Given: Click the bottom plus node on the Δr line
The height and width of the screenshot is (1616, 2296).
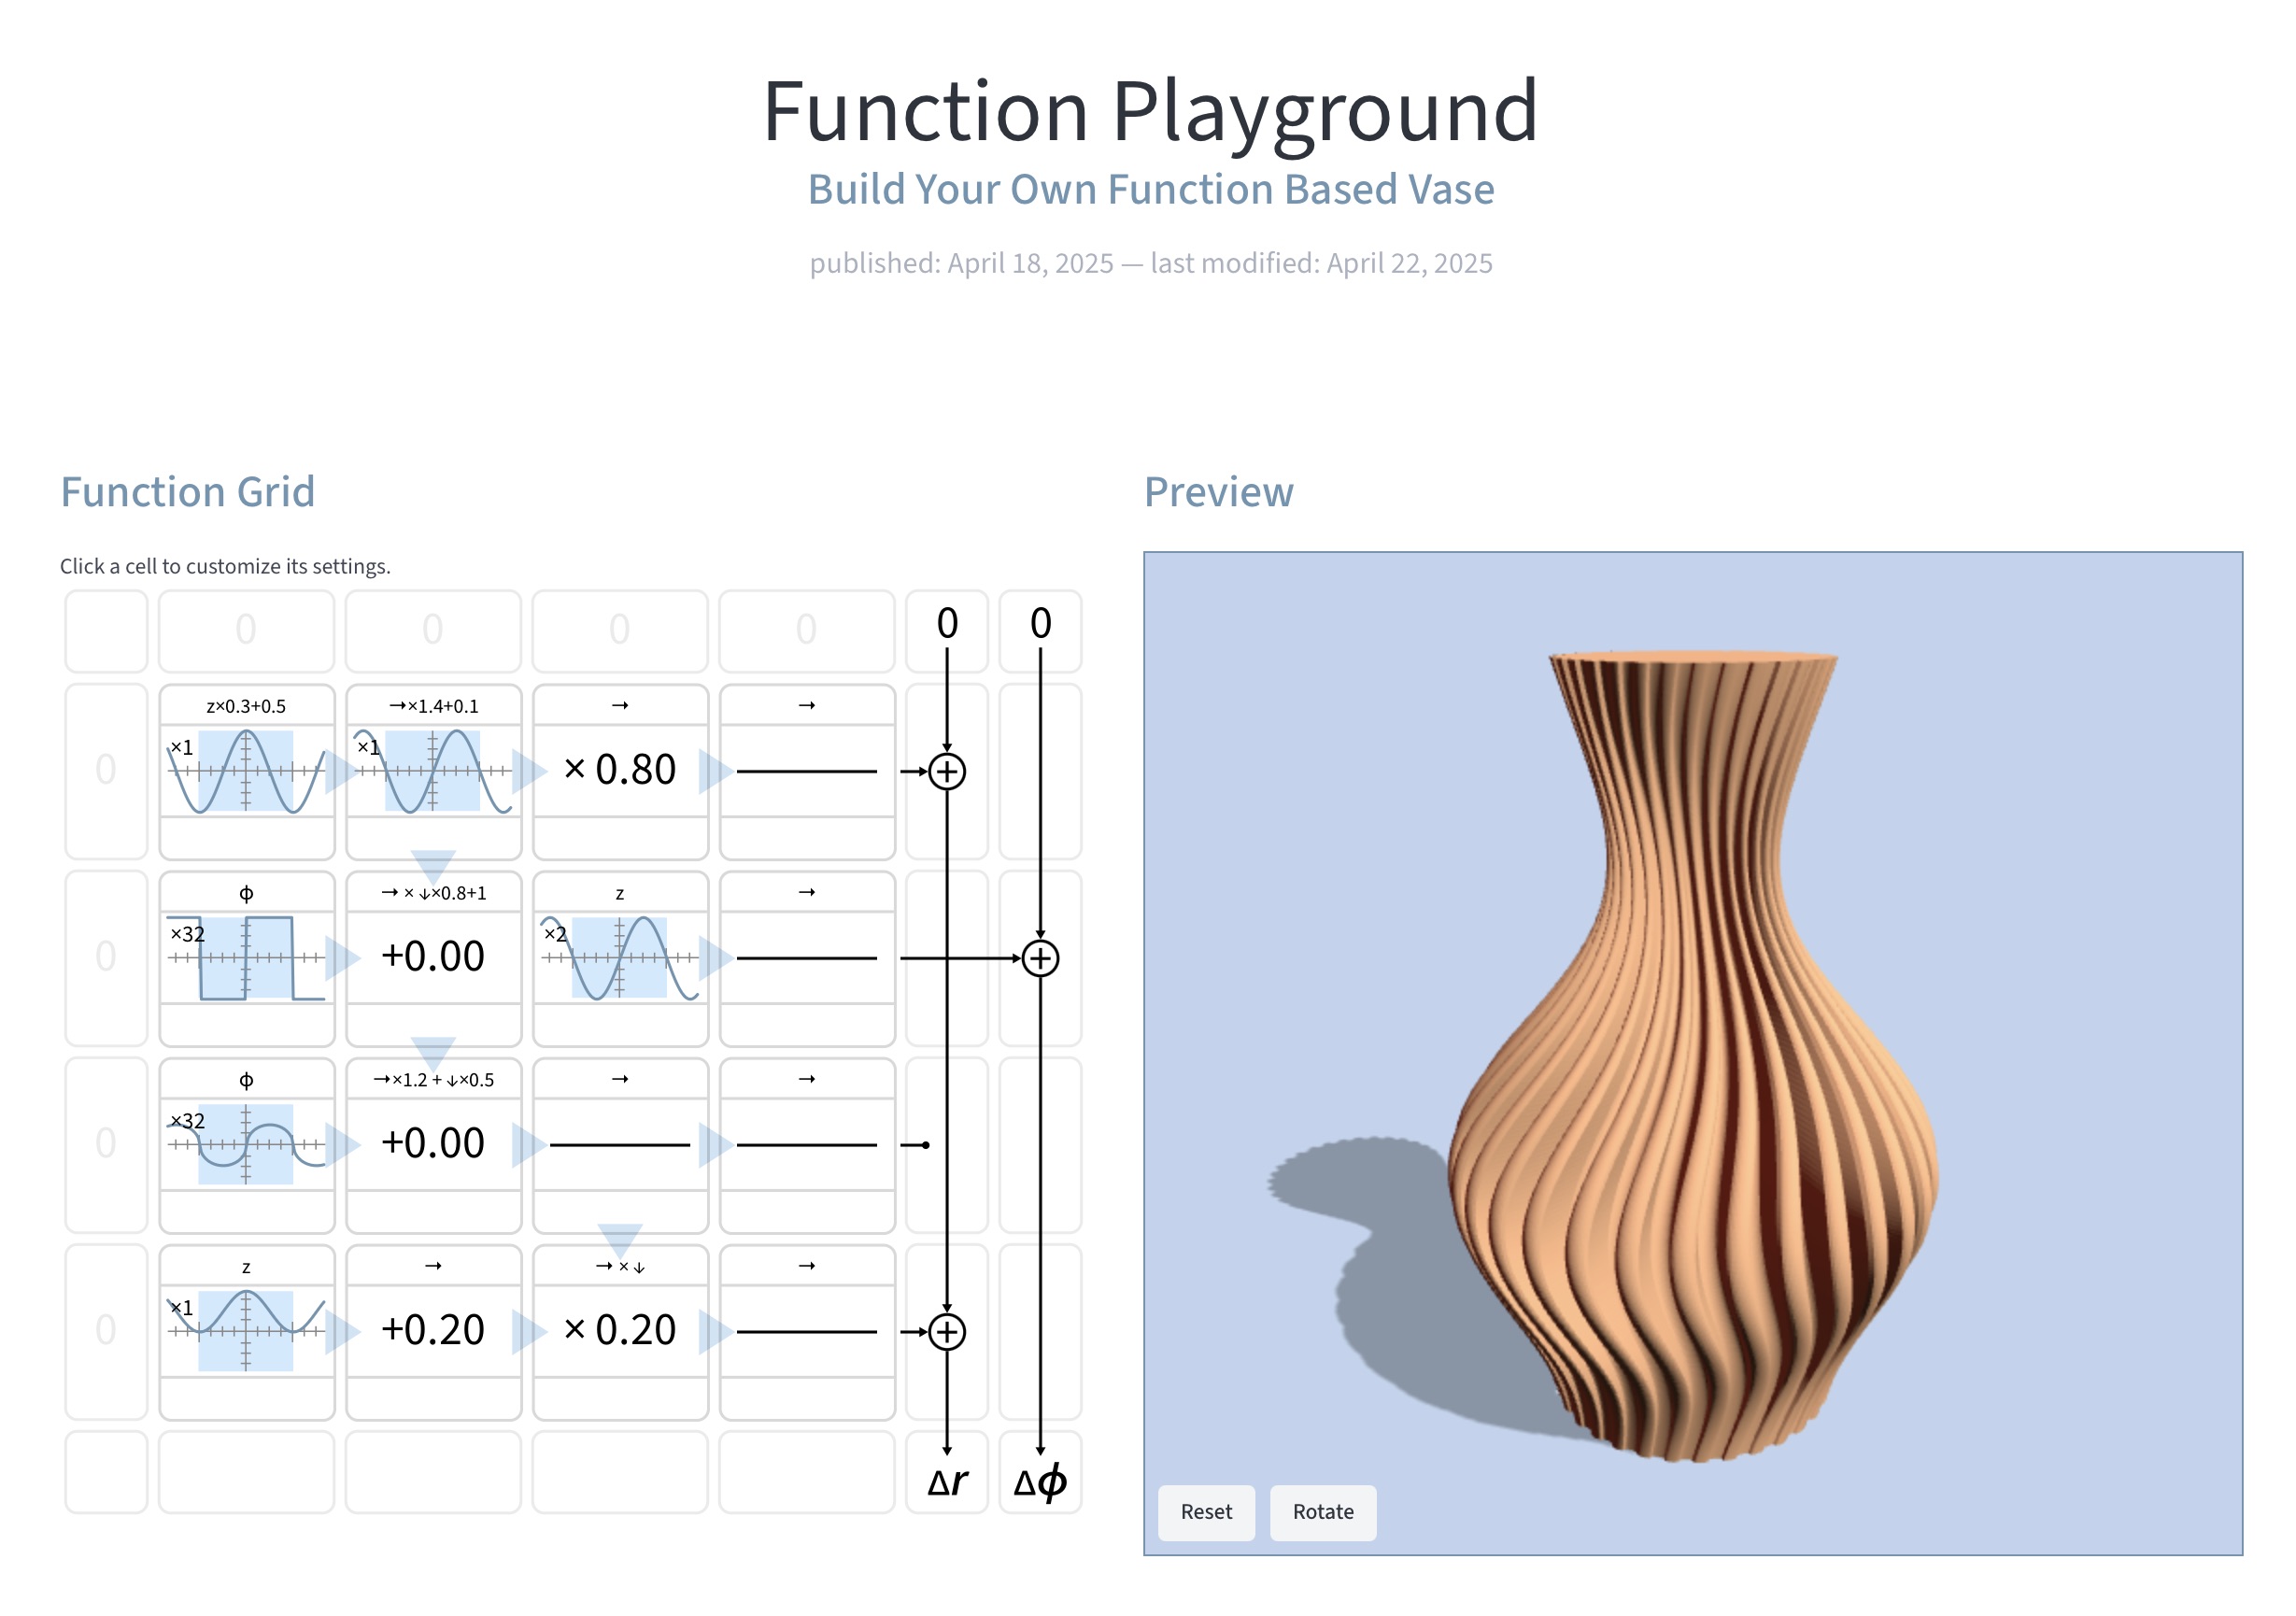Looking at the screenshot, I should (x=947, y=1332).
